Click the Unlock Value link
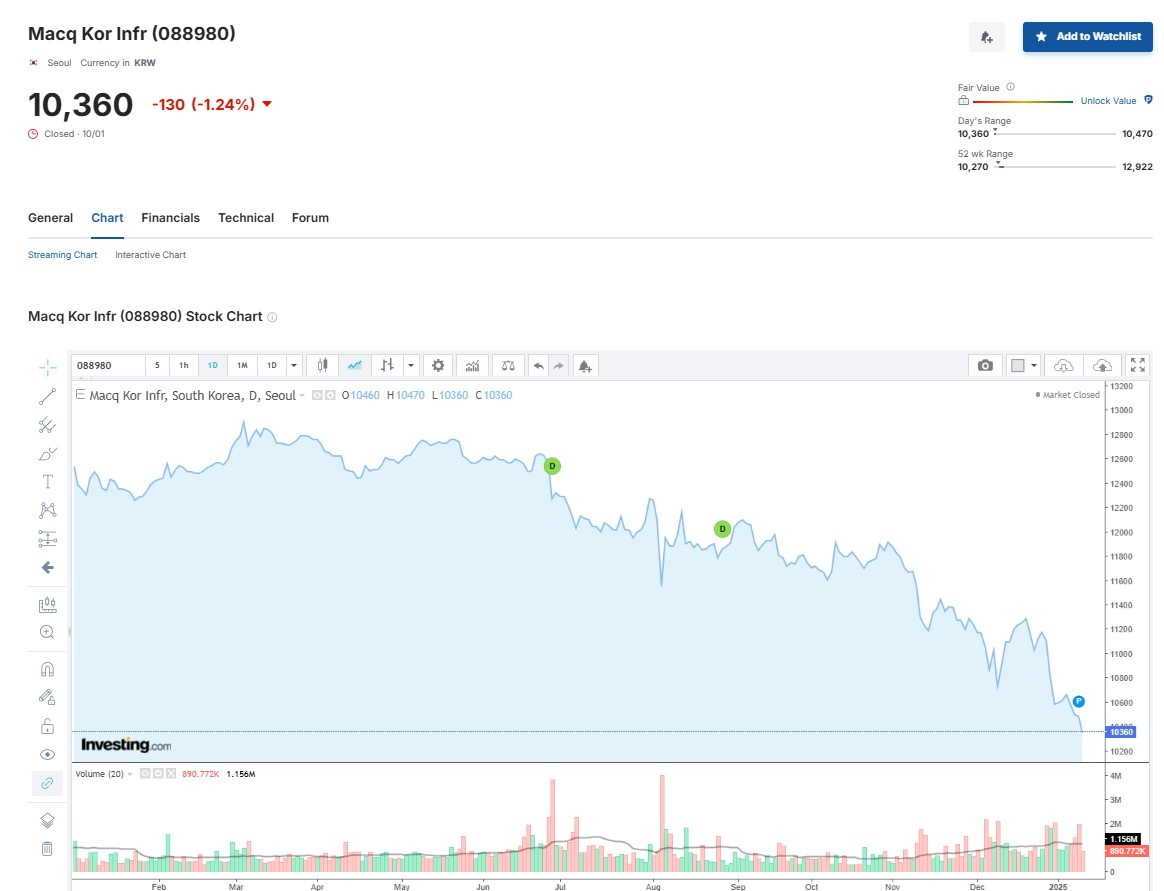The width and height of the screenshot is (1164, 891). [x=1108, y=101]
